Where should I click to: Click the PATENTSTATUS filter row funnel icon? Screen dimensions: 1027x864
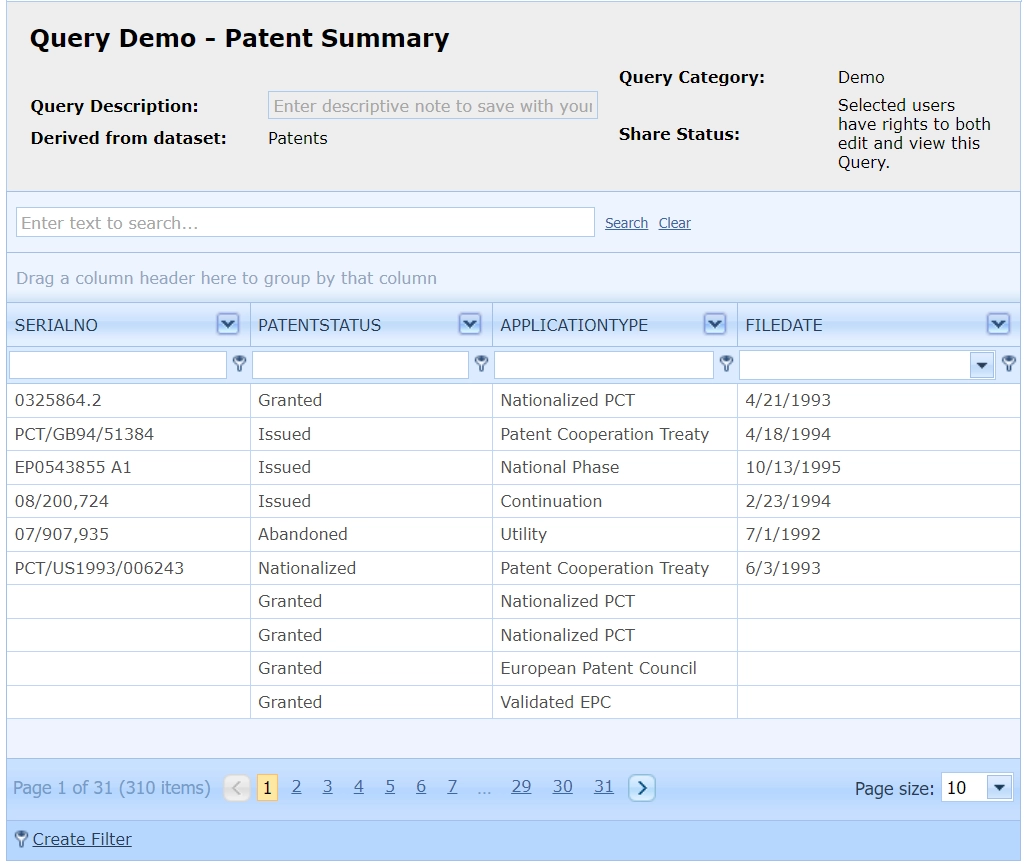point(481,364)
